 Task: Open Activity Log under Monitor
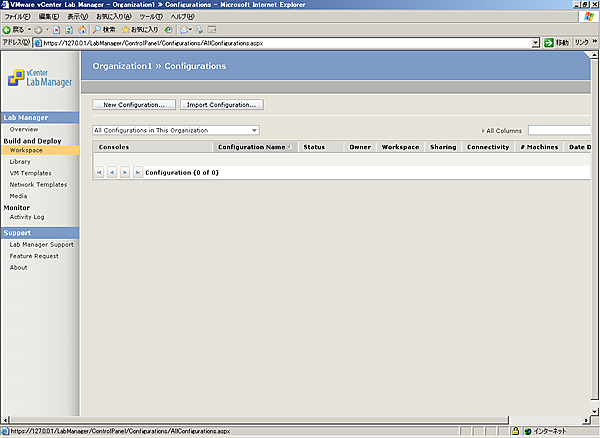27,216
